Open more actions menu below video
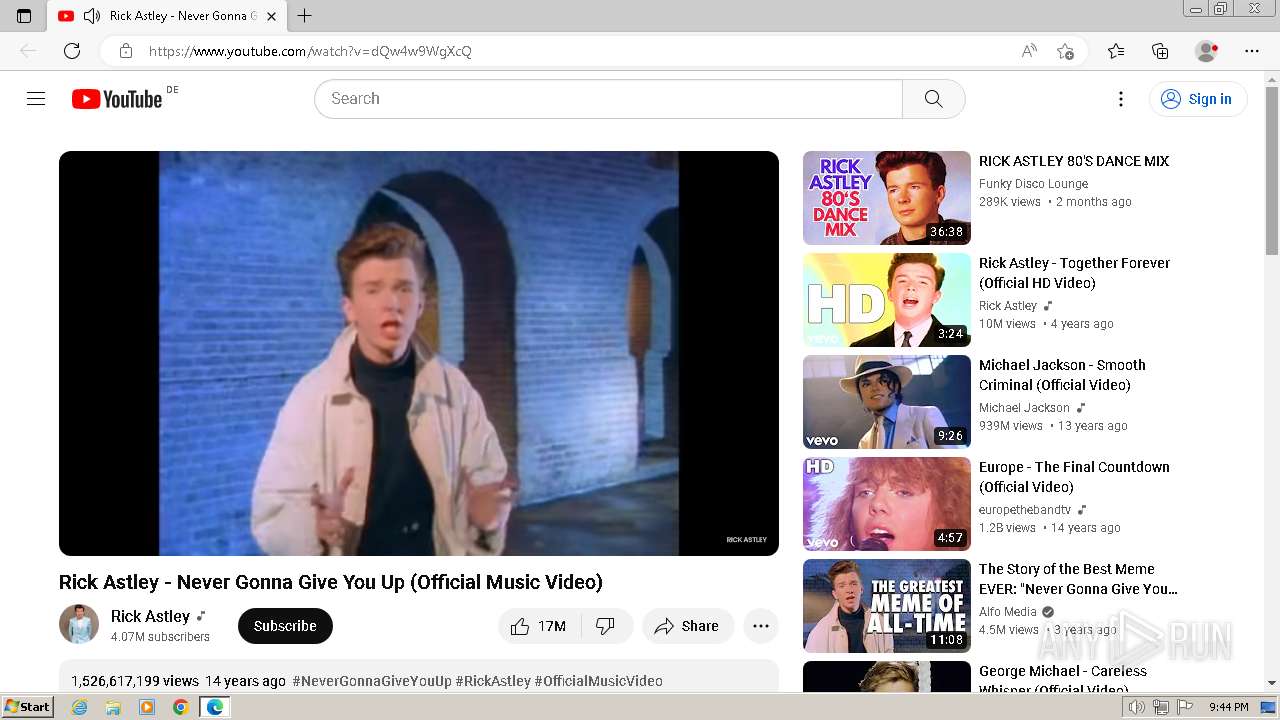The height and width of the screenshot is (720, 1280). pos(761,626)
